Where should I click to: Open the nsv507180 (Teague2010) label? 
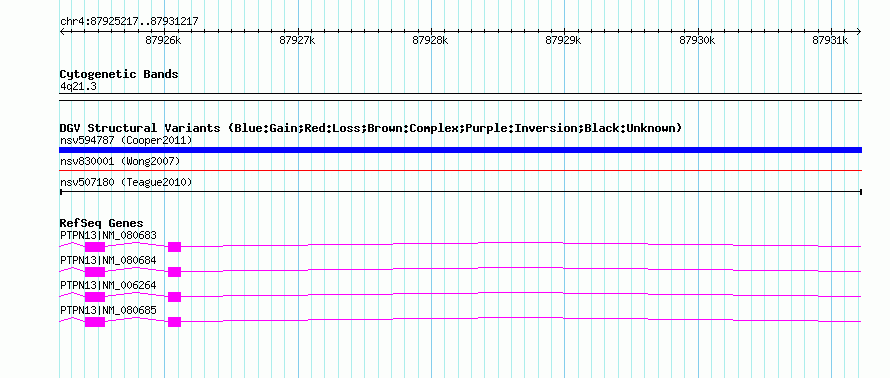(x=126, y=182)
